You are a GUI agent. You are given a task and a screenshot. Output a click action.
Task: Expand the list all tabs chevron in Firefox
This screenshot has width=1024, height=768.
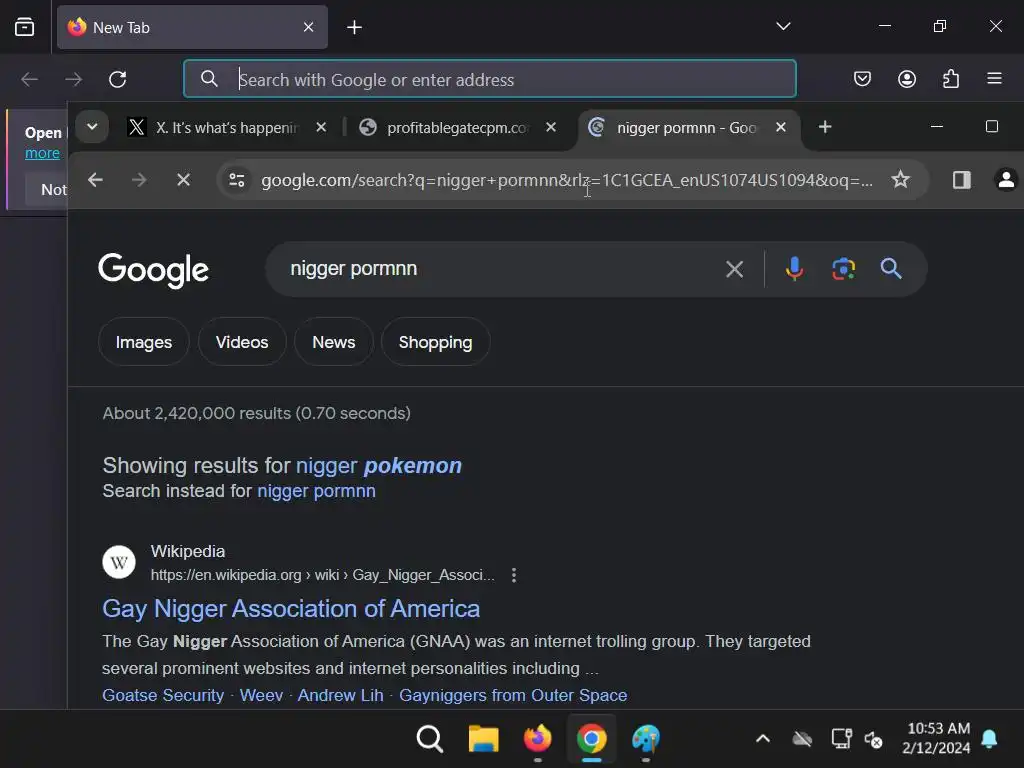(783, 26)
